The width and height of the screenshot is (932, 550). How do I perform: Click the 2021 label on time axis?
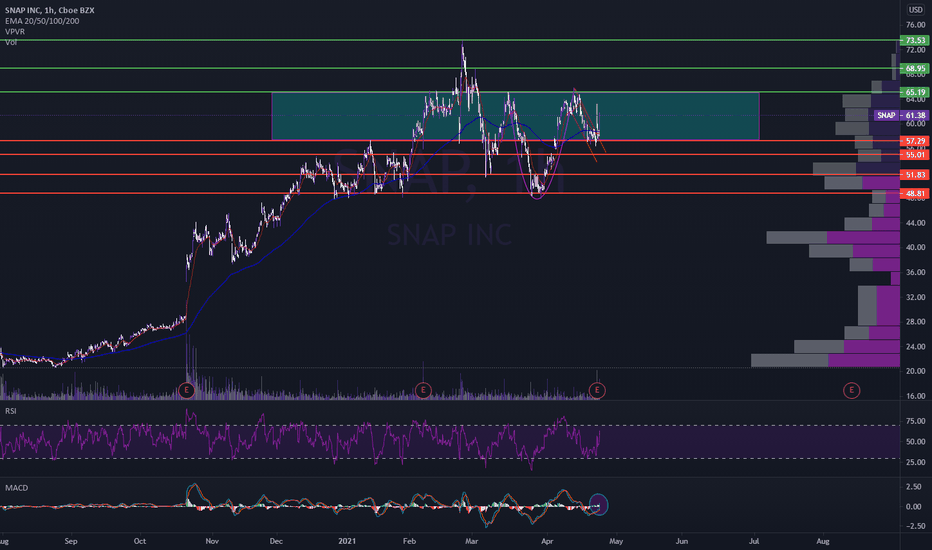[x=347, y=541]
